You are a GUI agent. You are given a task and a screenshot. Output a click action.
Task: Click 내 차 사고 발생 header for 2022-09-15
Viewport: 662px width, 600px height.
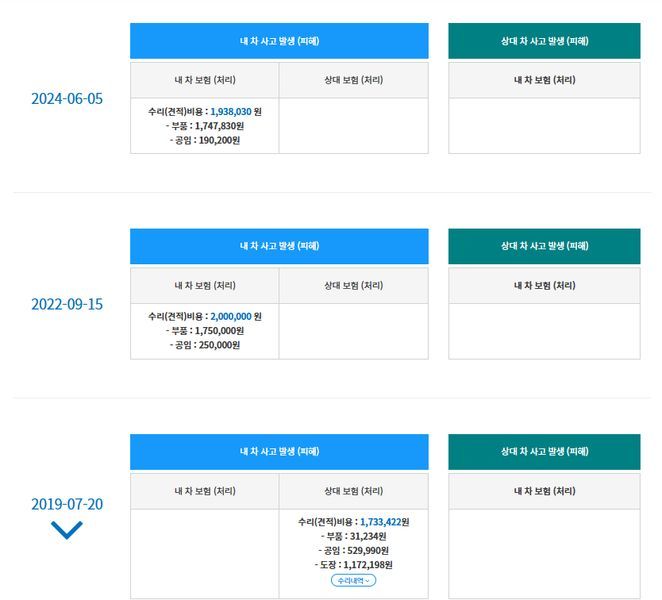tap(279, 246)
